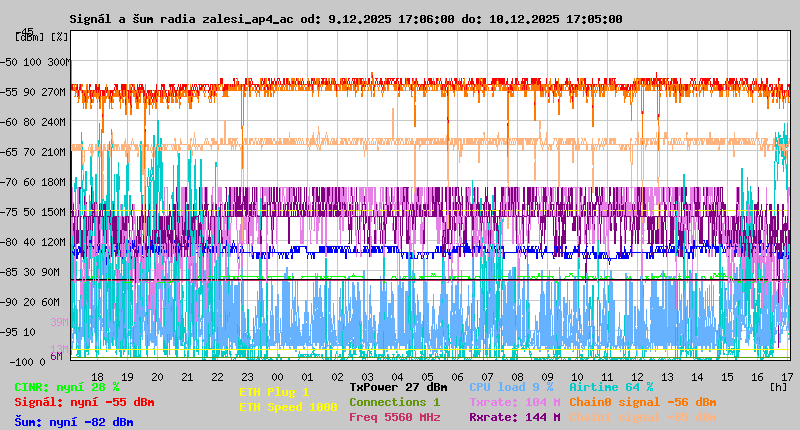Click the 00 hour mark on time axis
The image size is (800, 430).
pyautogui.click(x=248, y=376)
